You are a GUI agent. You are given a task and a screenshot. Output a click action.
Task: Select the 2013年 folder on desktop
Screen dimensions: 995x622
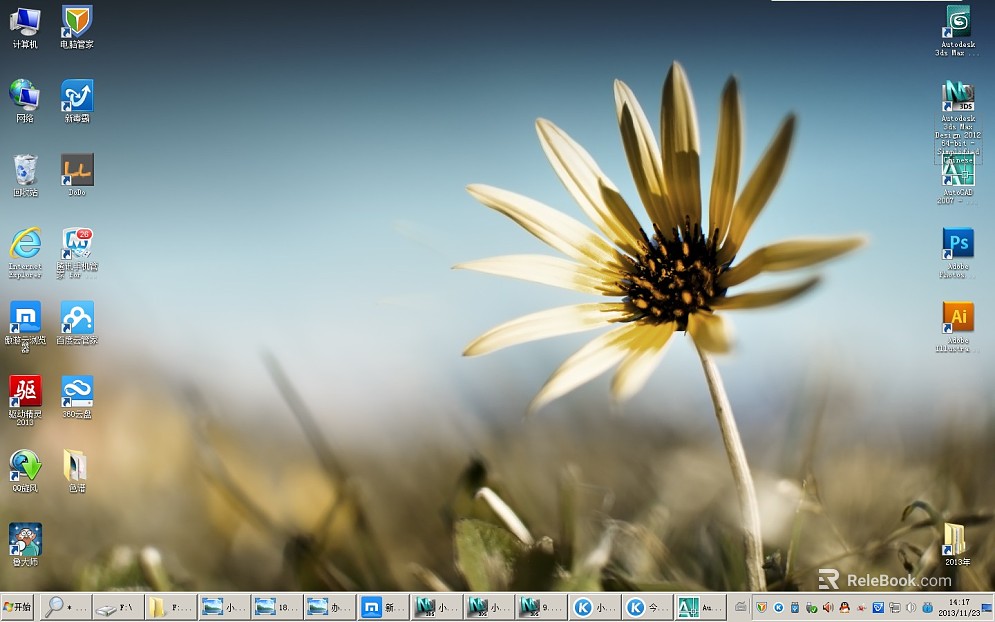click(956, 540)
